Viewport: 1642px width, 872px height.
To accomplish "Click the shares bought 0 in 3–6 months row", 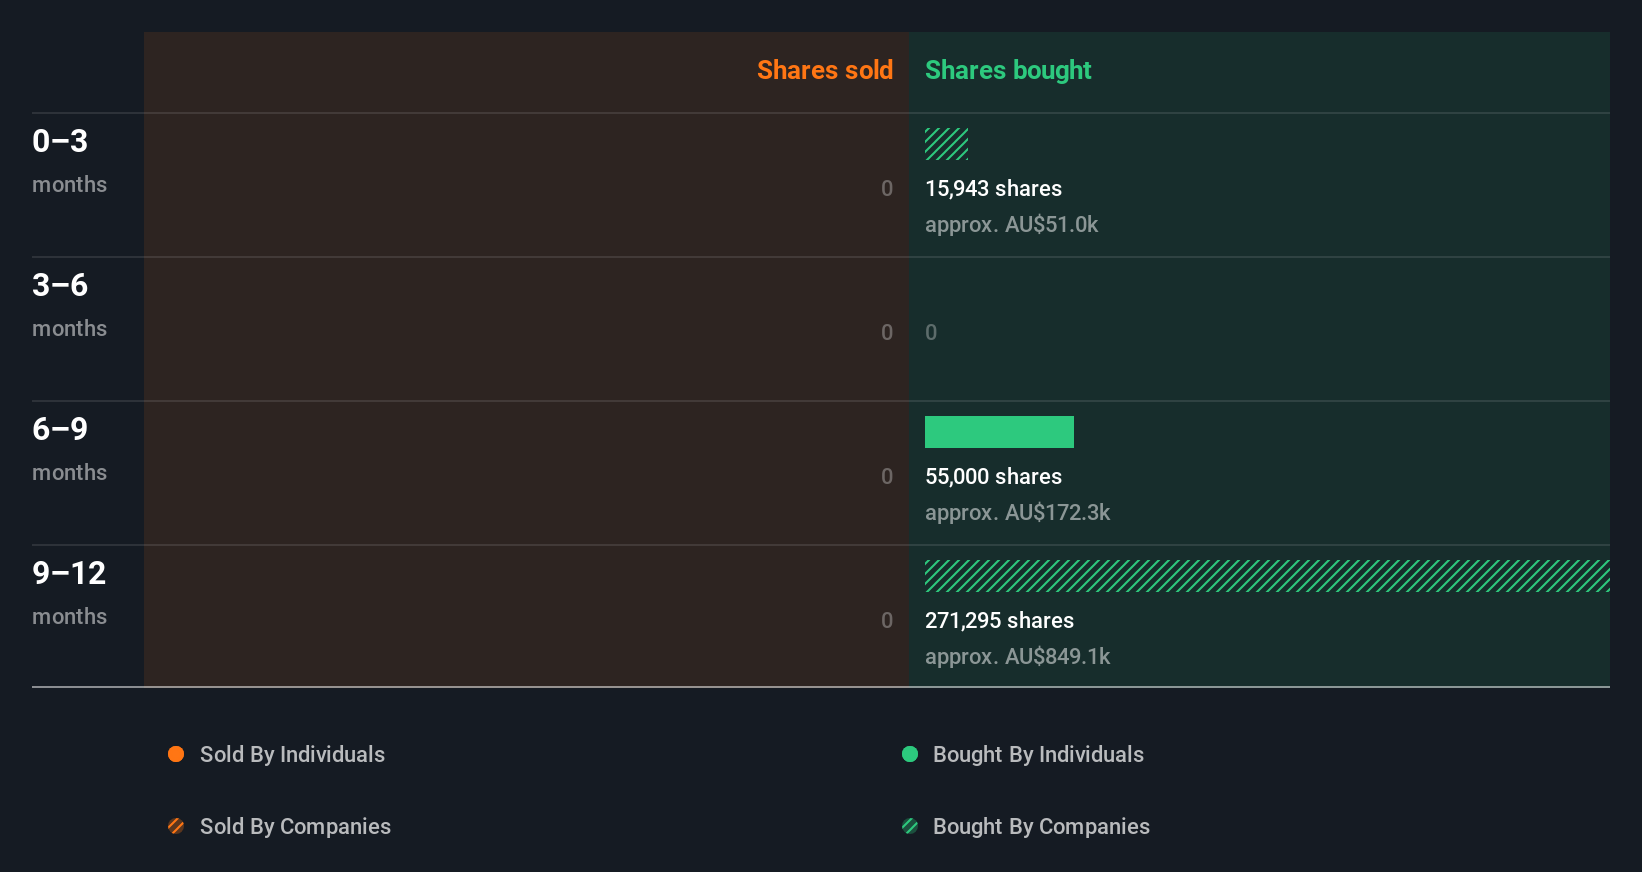I will tap(931, 332).
